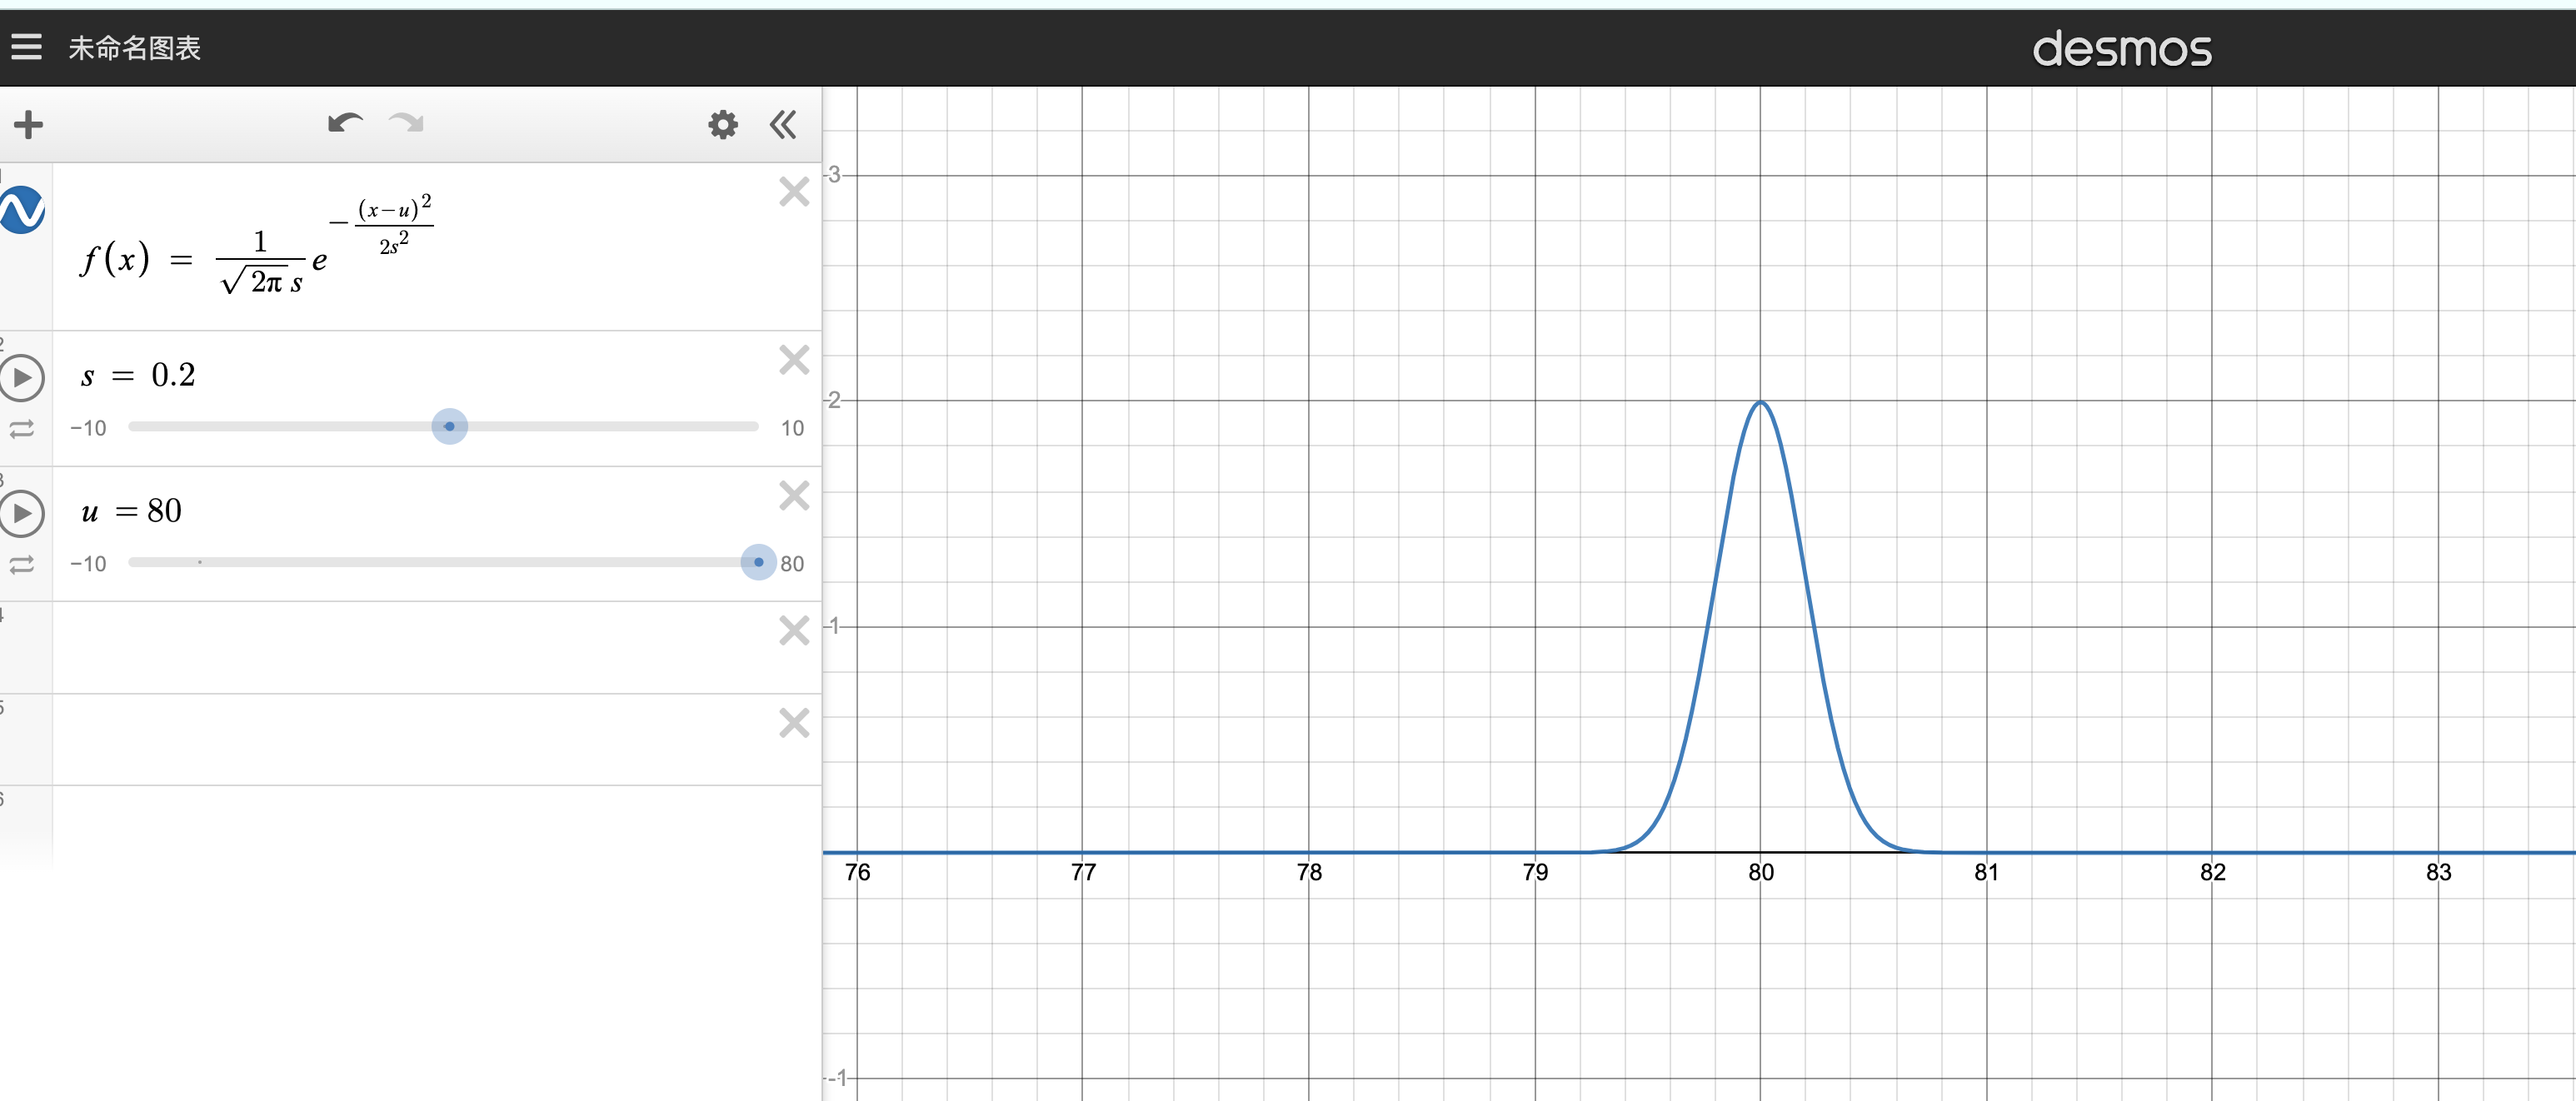The width and height of the screenshot is (2576, 1101).
Task: Click the s slider handle
Action: tap(449, 427)
